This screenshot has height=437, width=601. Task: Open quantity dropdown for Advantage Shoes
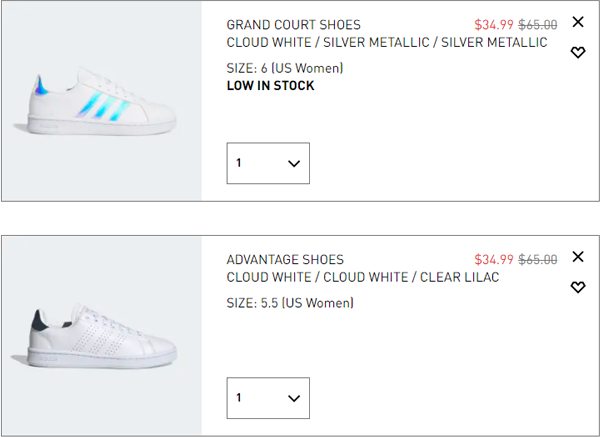pos(268,398)
